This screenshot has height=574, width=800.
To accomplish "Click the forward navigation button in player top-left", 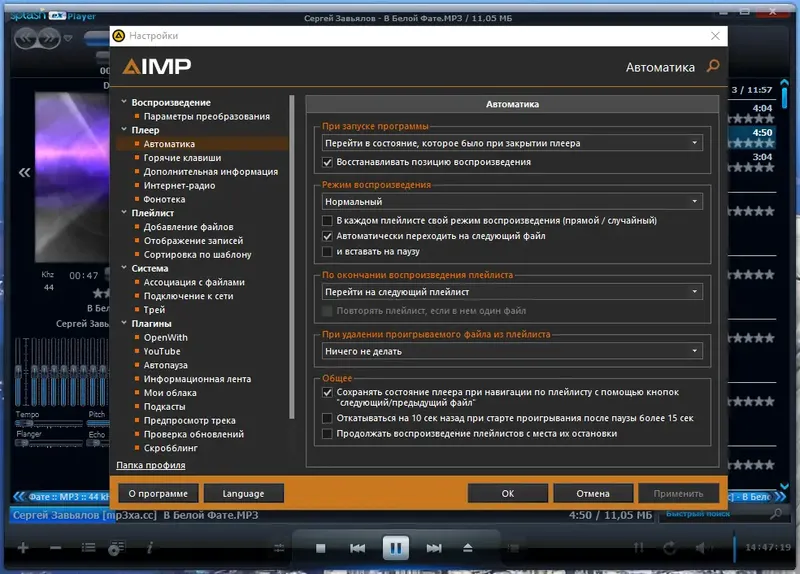I will tap(49, 38).
